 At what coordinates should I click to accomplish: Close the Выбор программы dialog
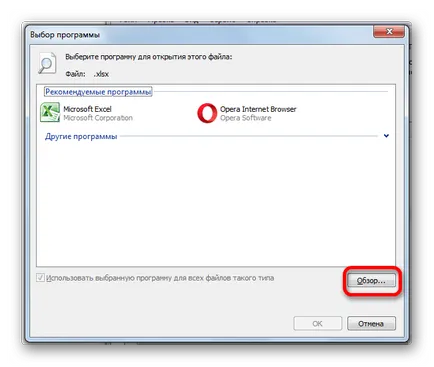click(x=389, y=32)
